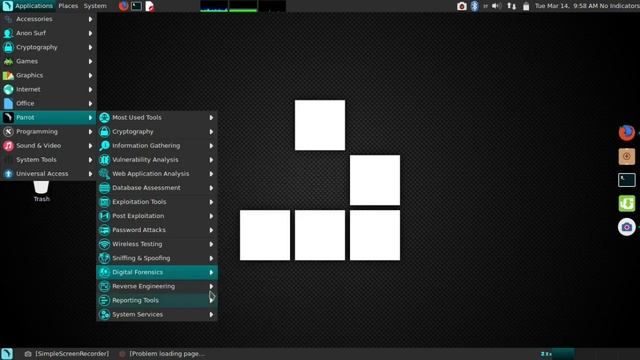640x360 pixels.
Task: Open System Tools category
Action: [48, 160]
